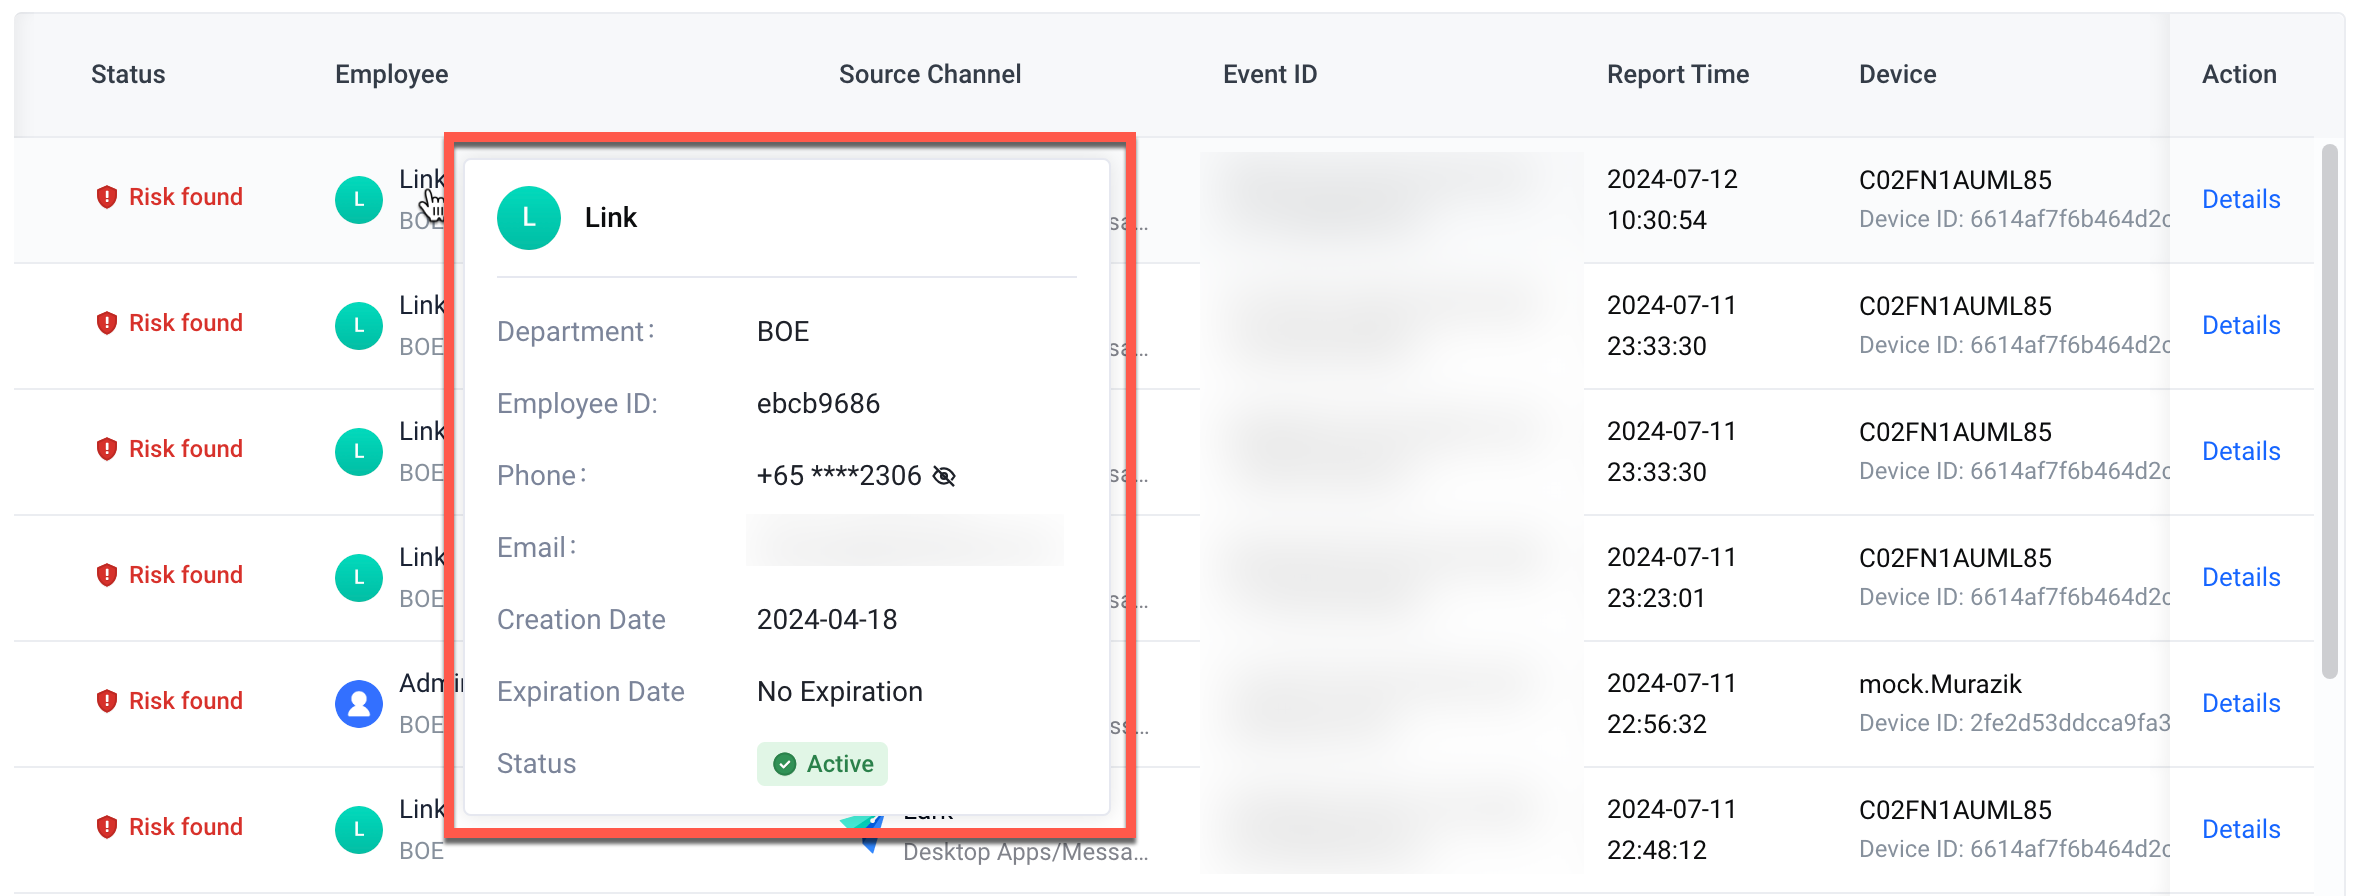2368x896 pixels.
Task: Click the risk shield icon in the 10:30:54 row
Action: (x=106, y=197)
